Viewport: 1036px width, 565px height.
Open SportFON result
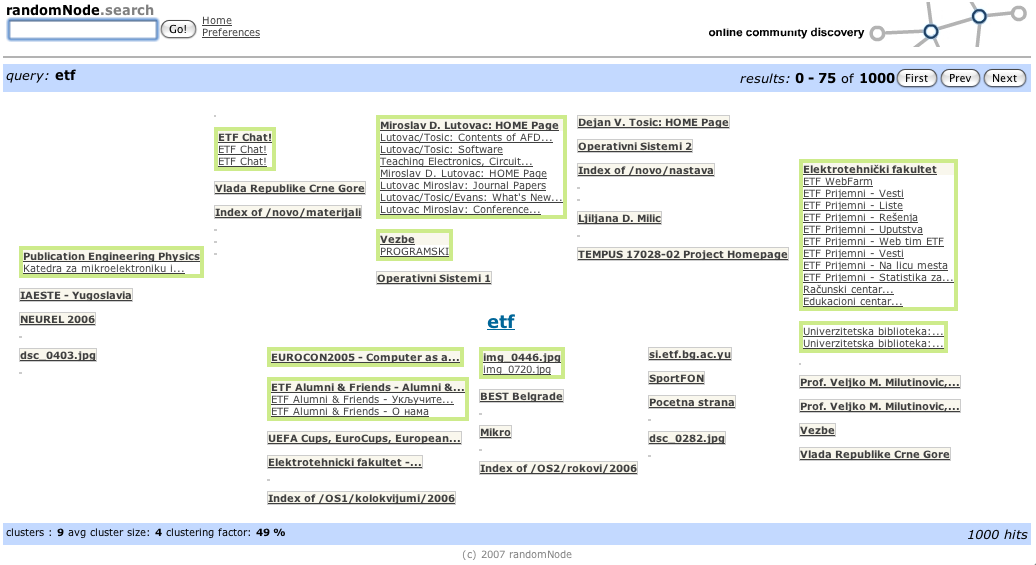(677, 379)
